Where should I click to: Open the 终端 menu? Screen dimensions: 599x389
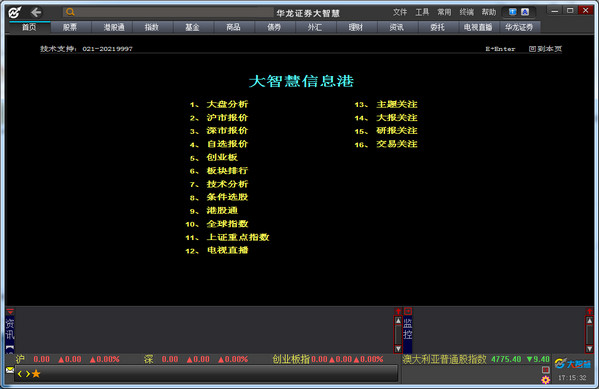[x=466, y=12]
